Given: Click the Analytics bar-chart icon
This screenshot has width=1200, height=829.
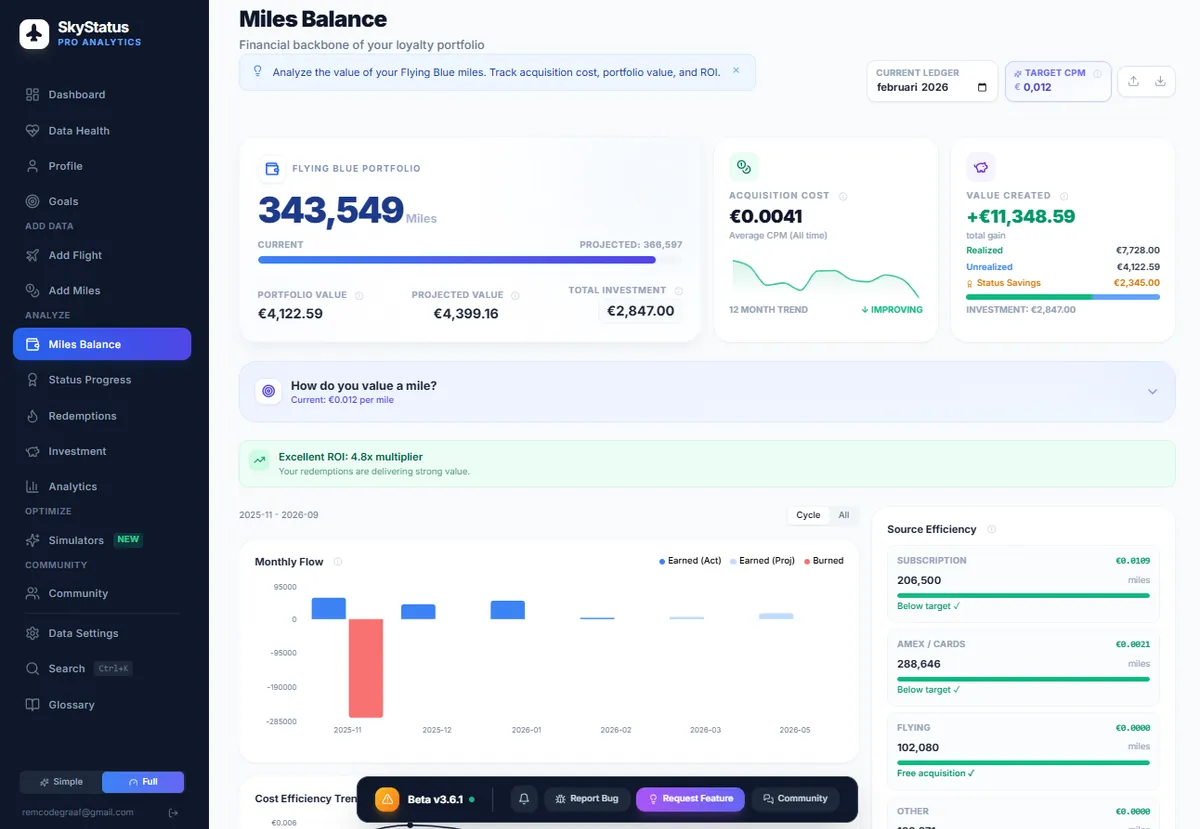Looking at the screenshot, I should click(x=31, y=486).
